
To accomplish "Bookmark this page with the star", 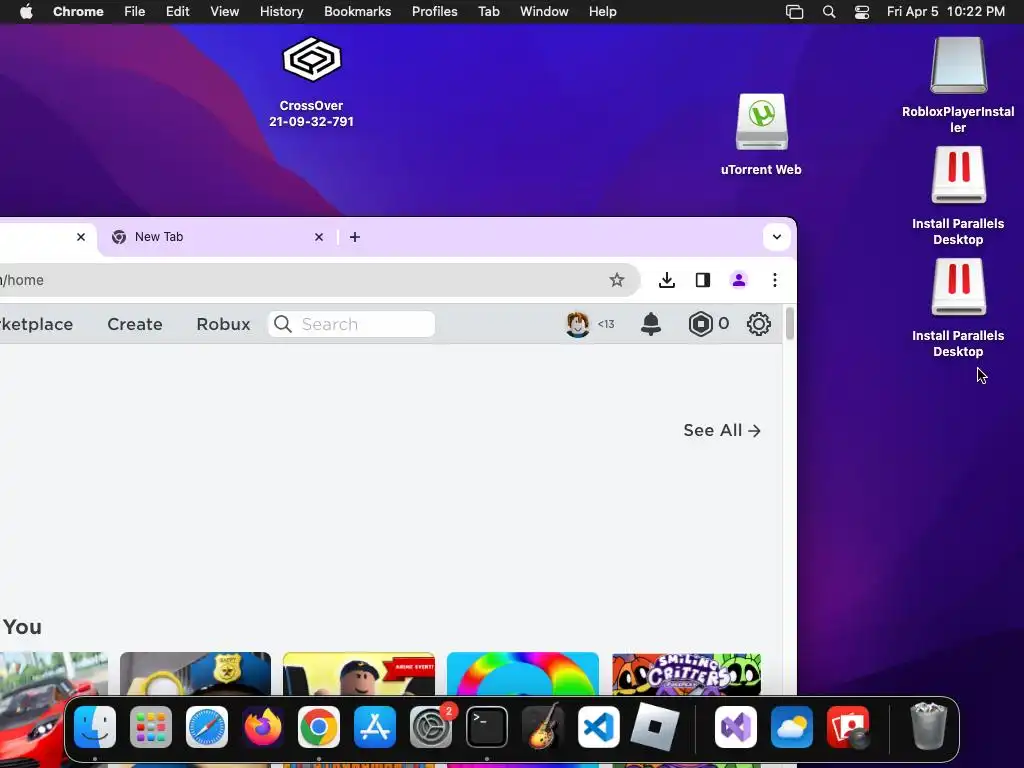I will pos(616,280).
